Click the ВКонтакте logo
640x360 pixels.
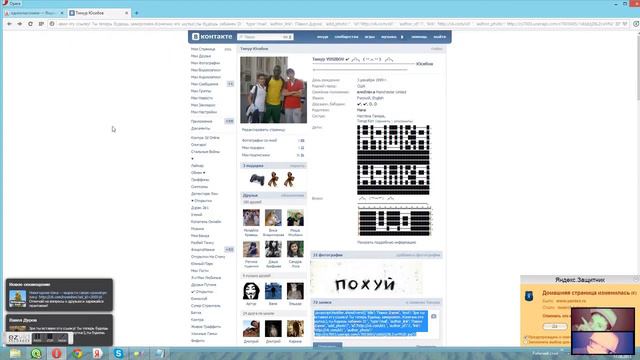pos(212,37)
